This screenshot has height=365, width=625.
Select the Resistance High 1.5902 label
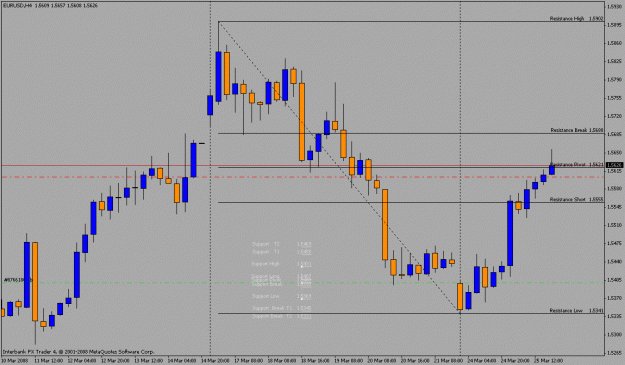coord(576,19)
